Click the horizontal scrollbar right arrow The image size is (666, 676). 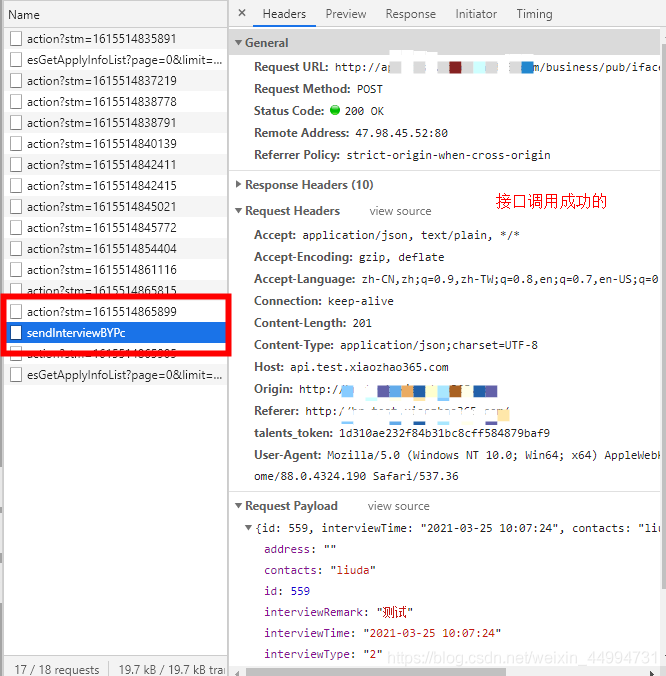pyautogui.click(x=652, y=672)
